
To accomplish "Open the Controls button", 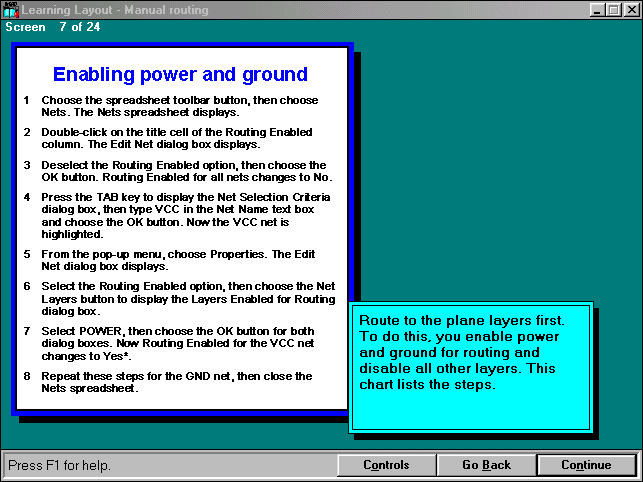I will [x=386, y=465].
